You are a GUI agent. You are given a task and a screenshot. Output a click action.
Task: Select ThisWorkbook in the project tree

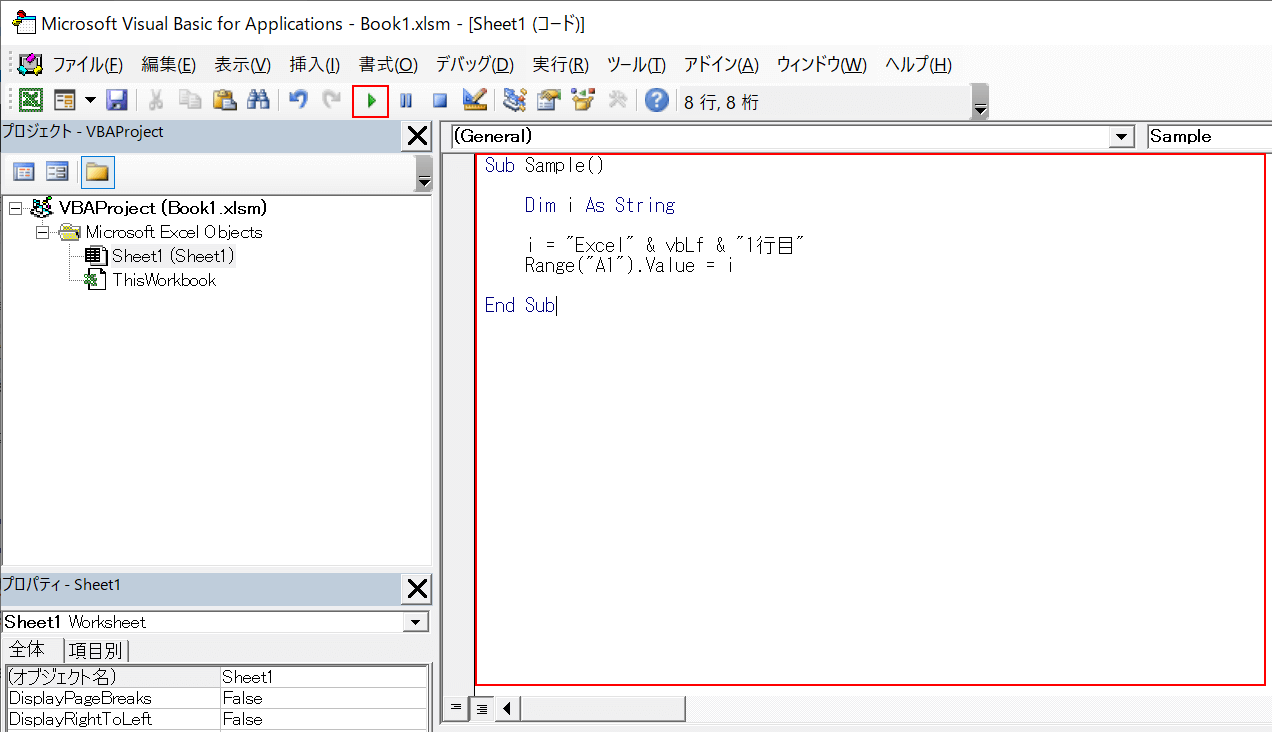click(x=163, y=280)
